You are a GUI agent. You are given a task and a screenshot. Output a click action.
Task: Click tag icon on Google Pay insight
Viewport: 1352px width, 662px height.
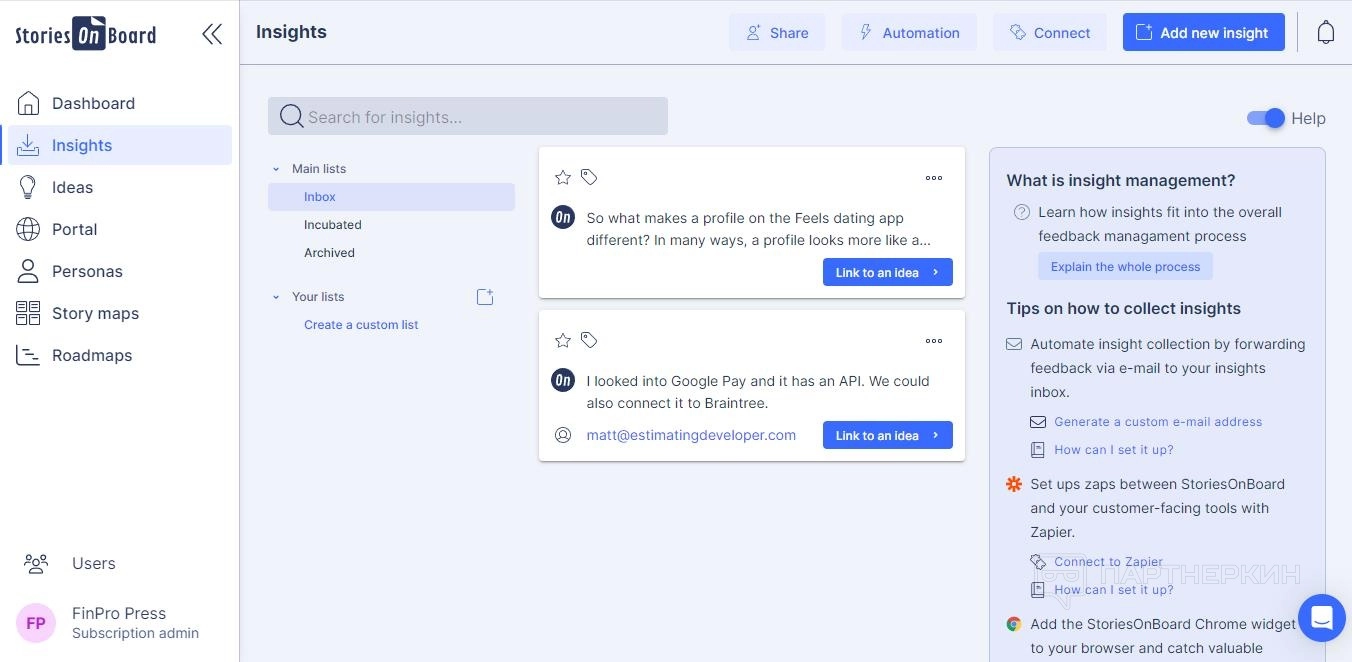(589, 340)
